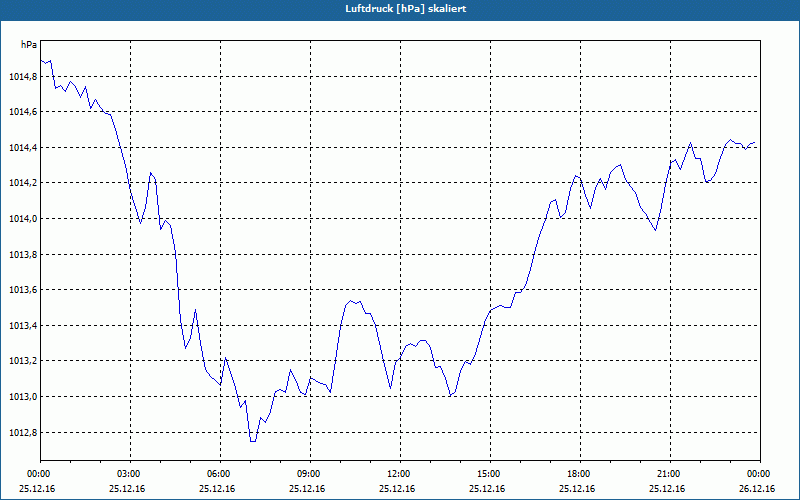The image size is (800, 500).
Task: Click the 00:00 time label above 25.12.16
Action: 40,474
